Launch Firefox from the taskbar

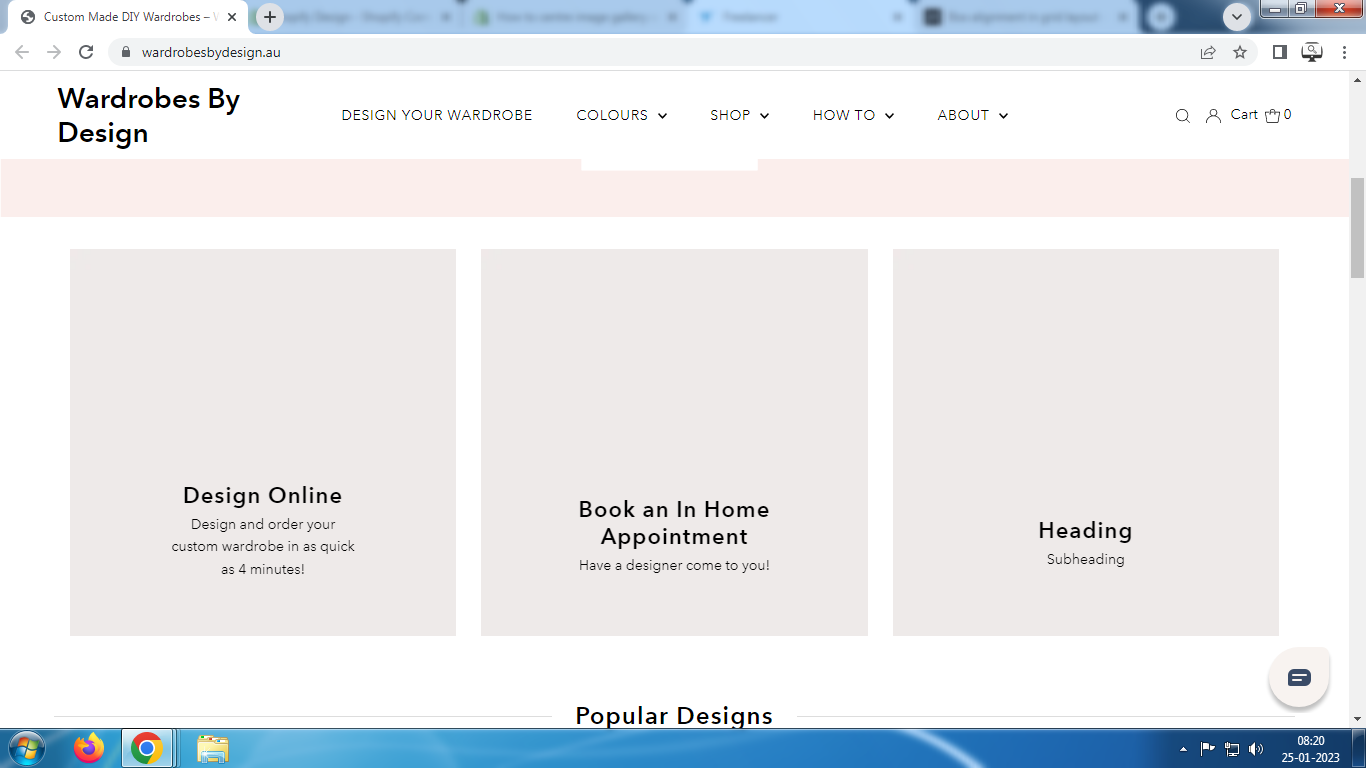(x=89, y=748)
